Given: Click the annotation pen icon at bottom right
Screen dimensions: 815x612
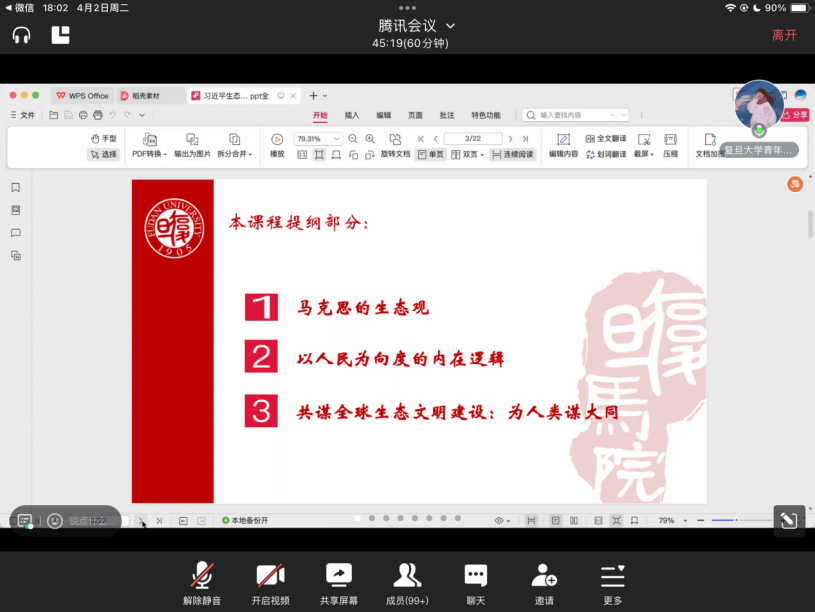Looking at the screenshot, I should point(788,520).
